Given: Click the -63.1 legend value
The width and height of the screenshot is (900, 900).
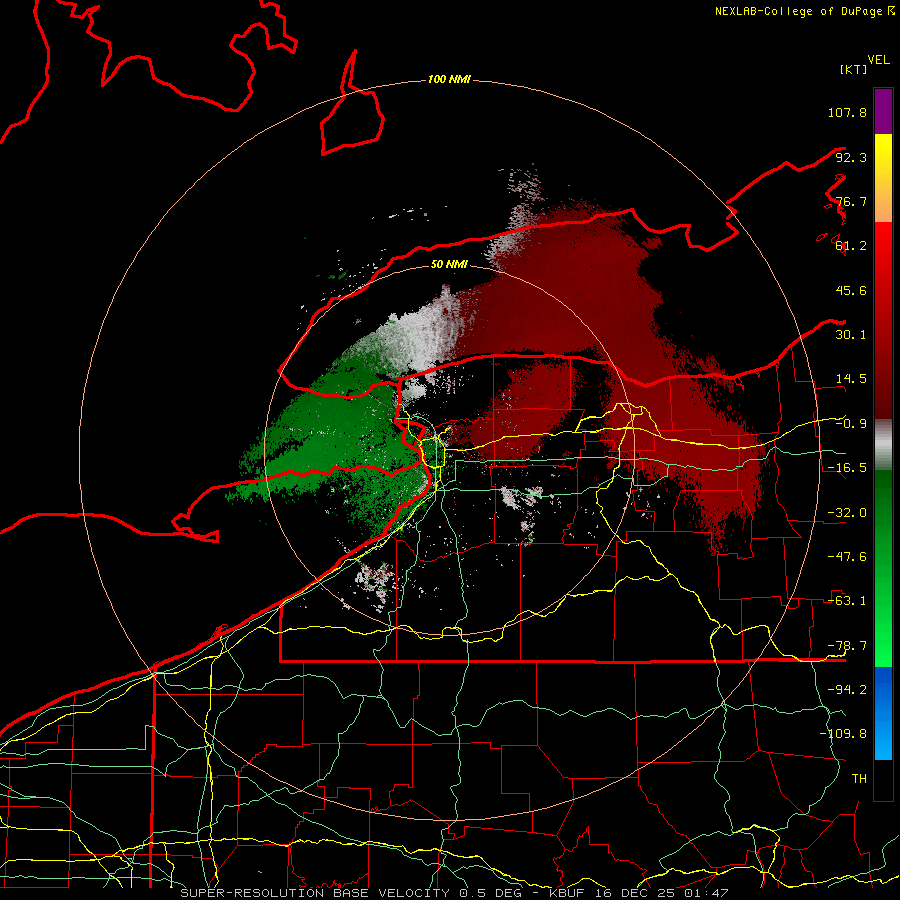Looking at the screenshot, I should pos(847,601).
